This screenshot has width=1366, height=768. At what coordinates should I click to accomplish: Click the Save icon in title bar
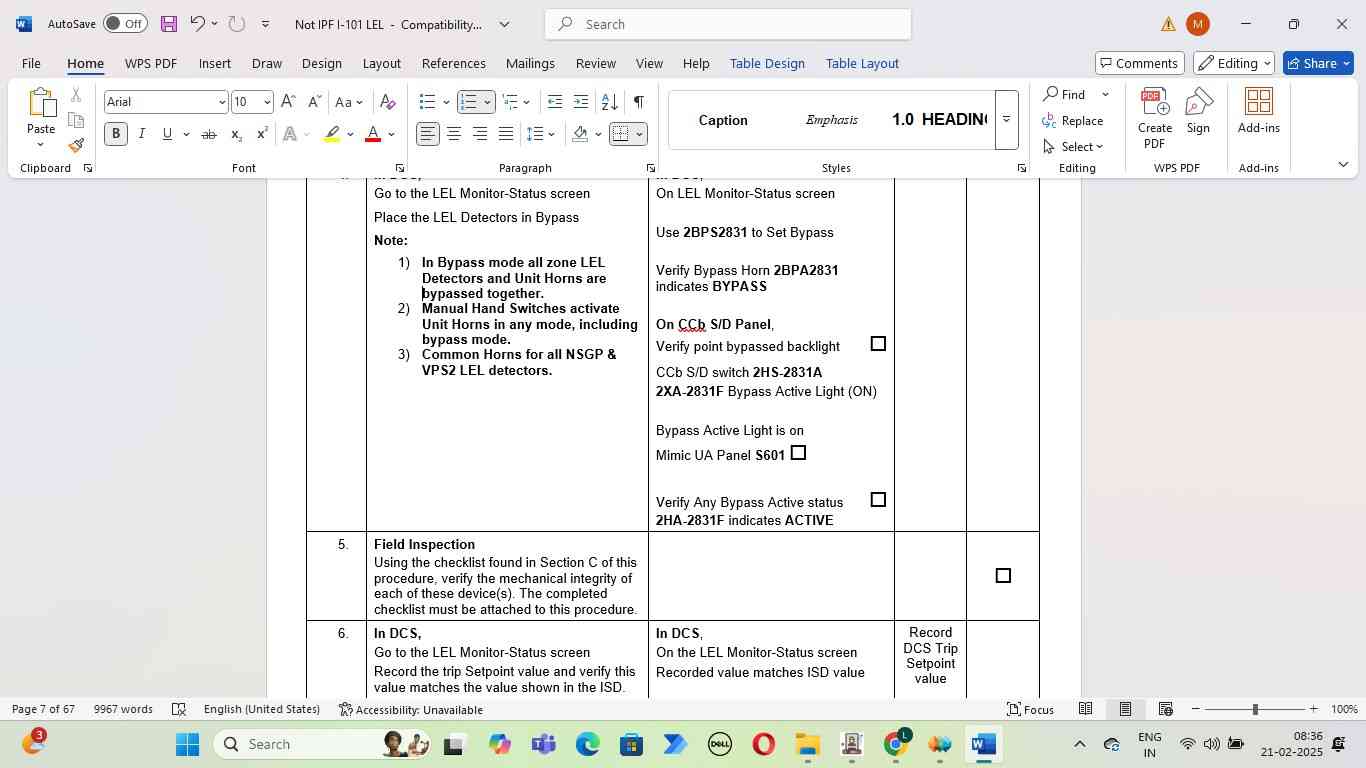pos(169,24)
